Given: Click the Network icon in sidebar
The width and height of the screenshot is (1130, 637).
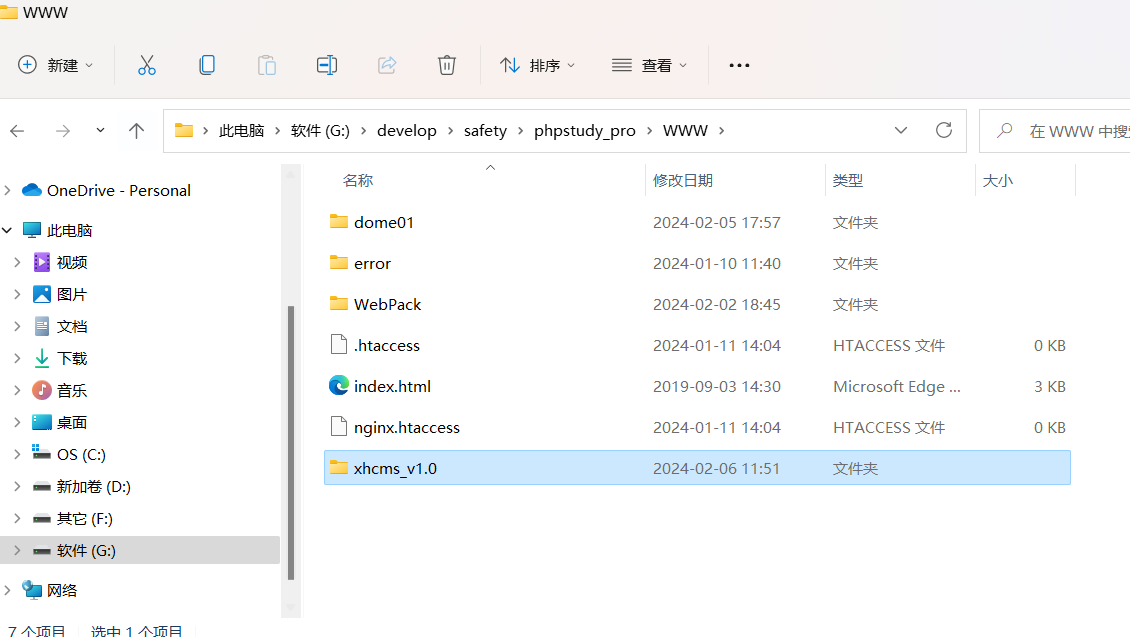Looking at the screenshot, I should pyautogui.click(x=32, y=590).
